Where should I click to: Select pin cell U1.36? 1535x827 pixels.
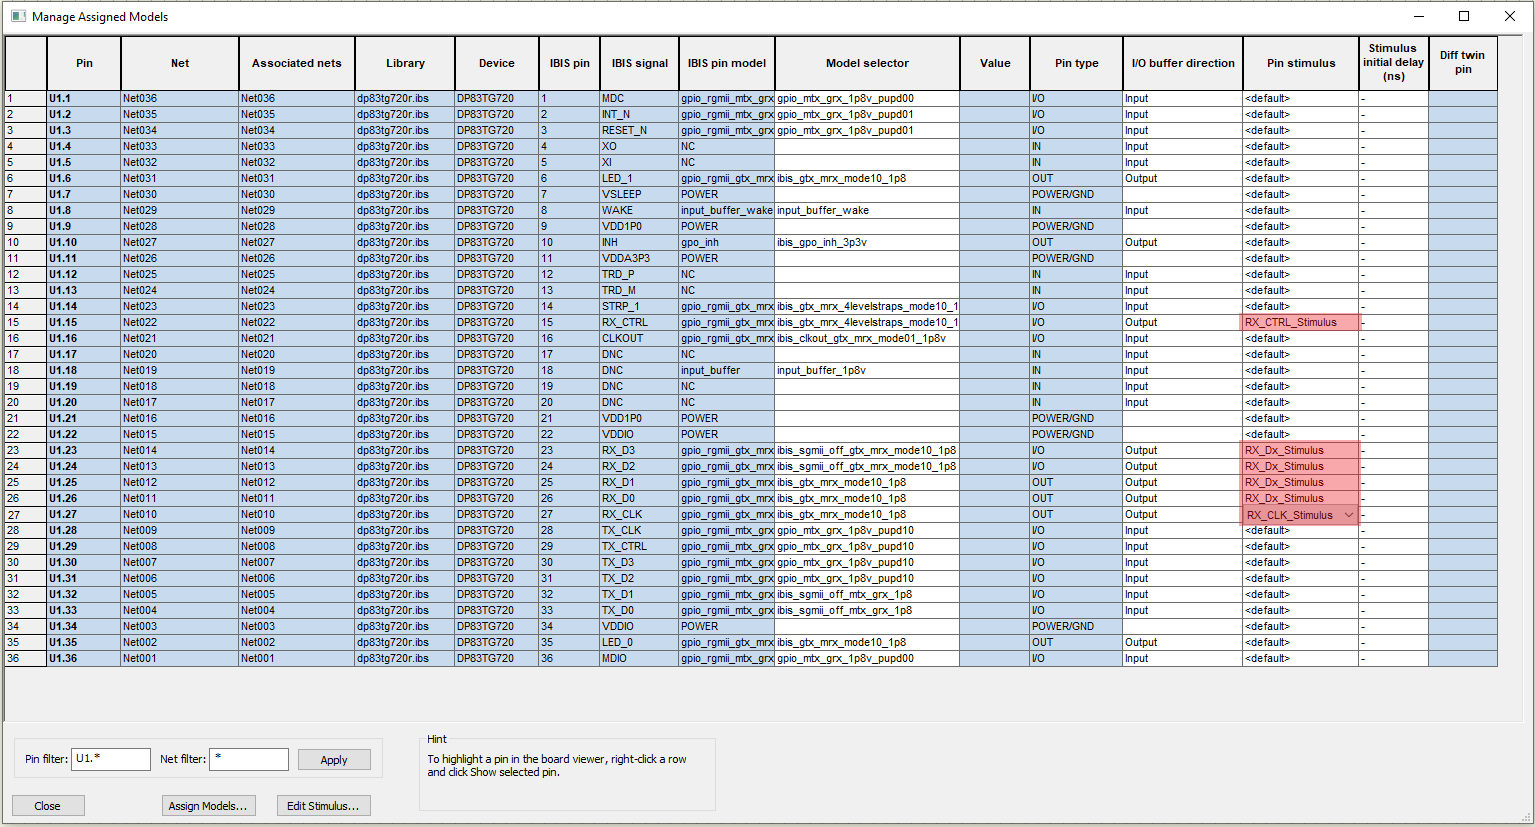[84, 658]
